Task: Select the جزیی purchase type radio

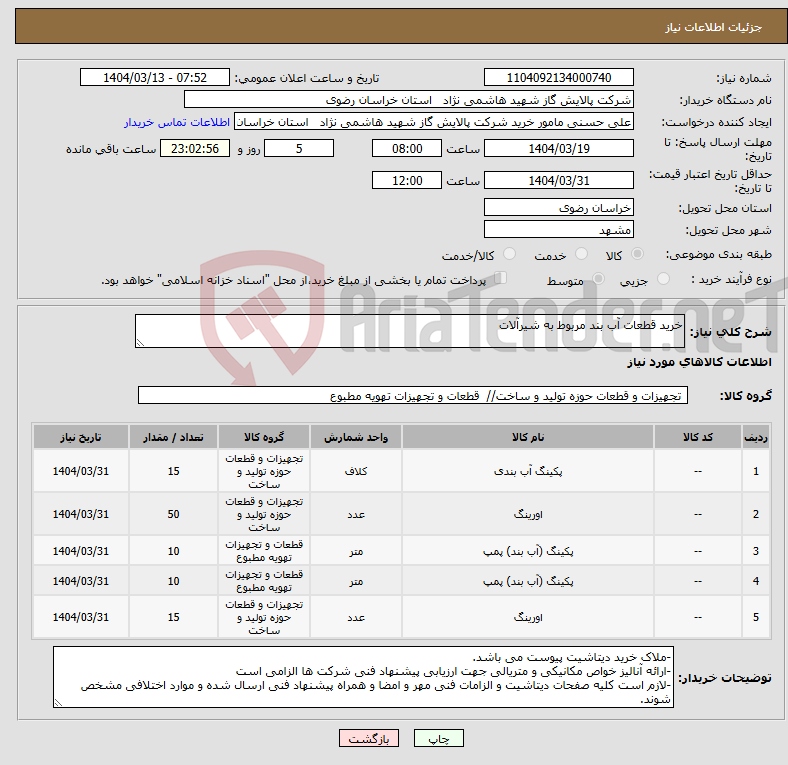Action: pyautogui.click(x=663, y=278)
